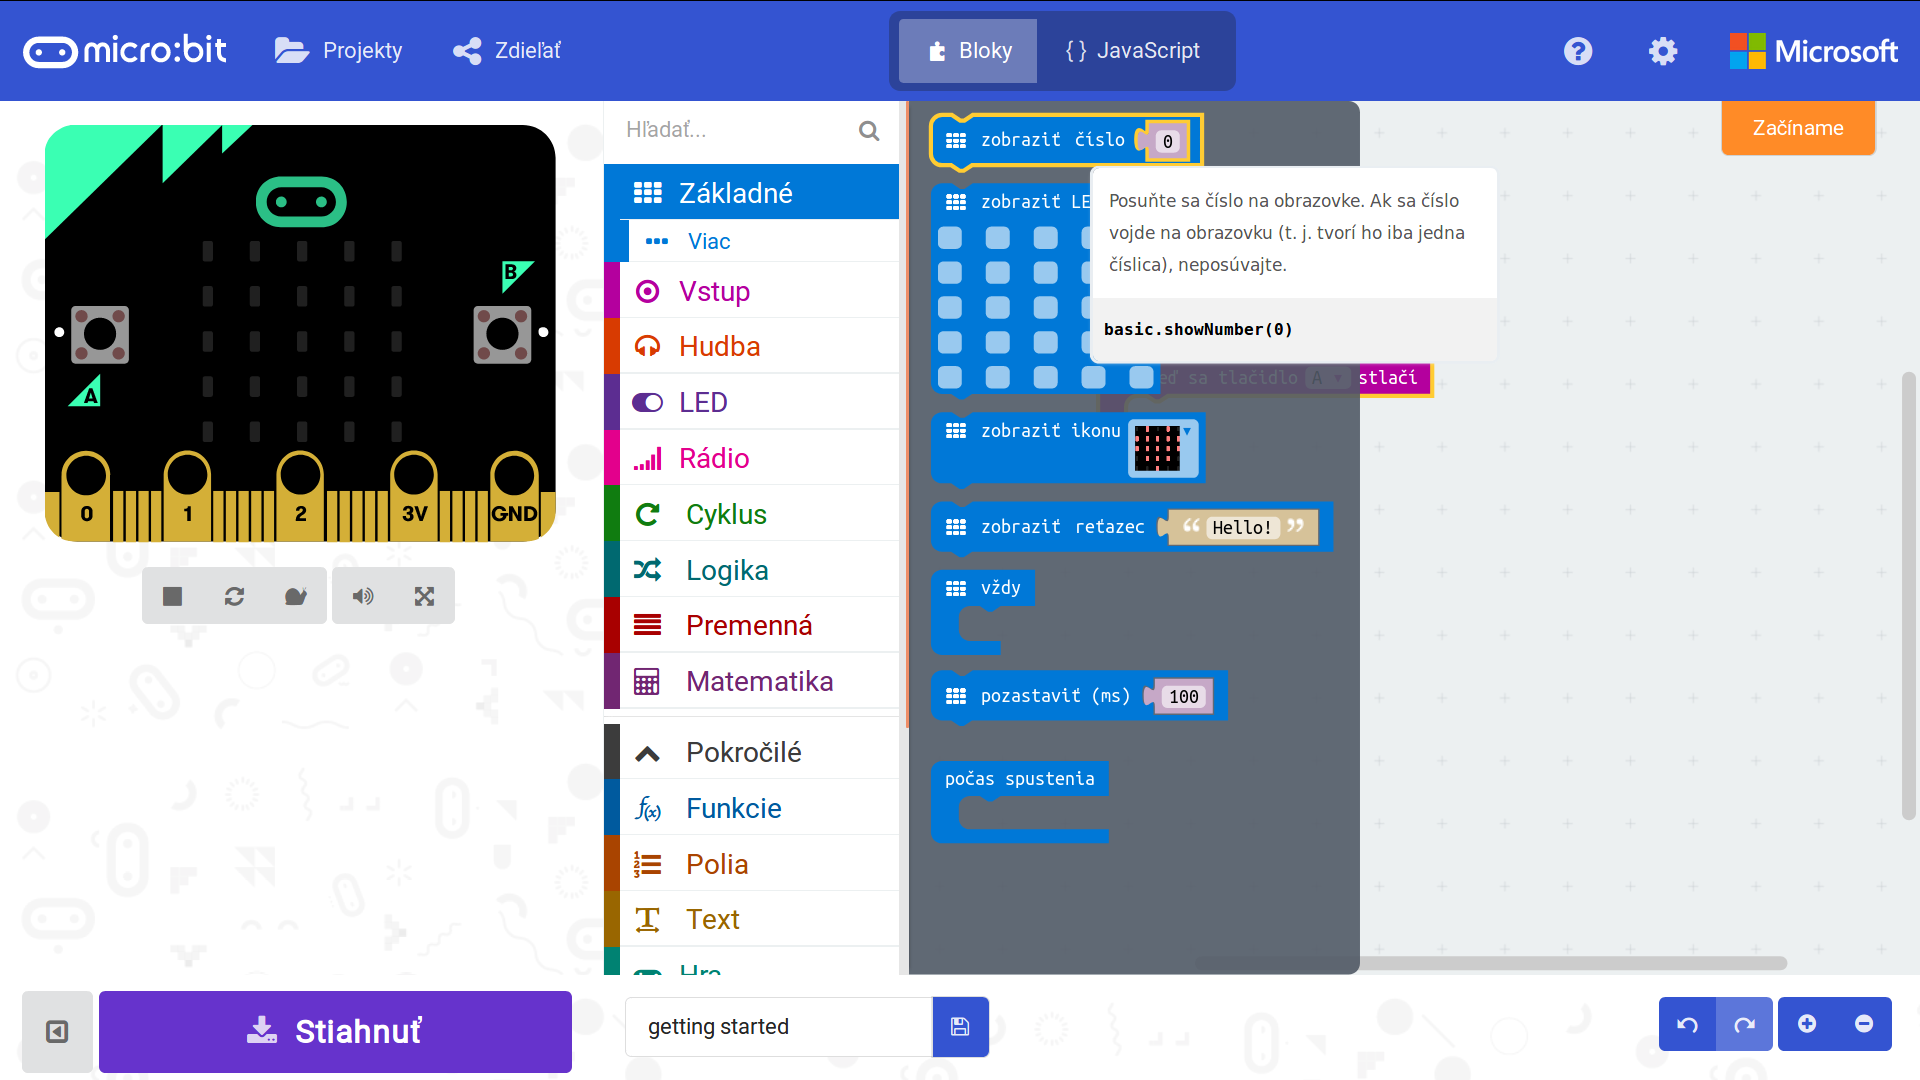1920x1080 pixels.
Task: Click the Začíname button
Action: (x=1797, y=128)
